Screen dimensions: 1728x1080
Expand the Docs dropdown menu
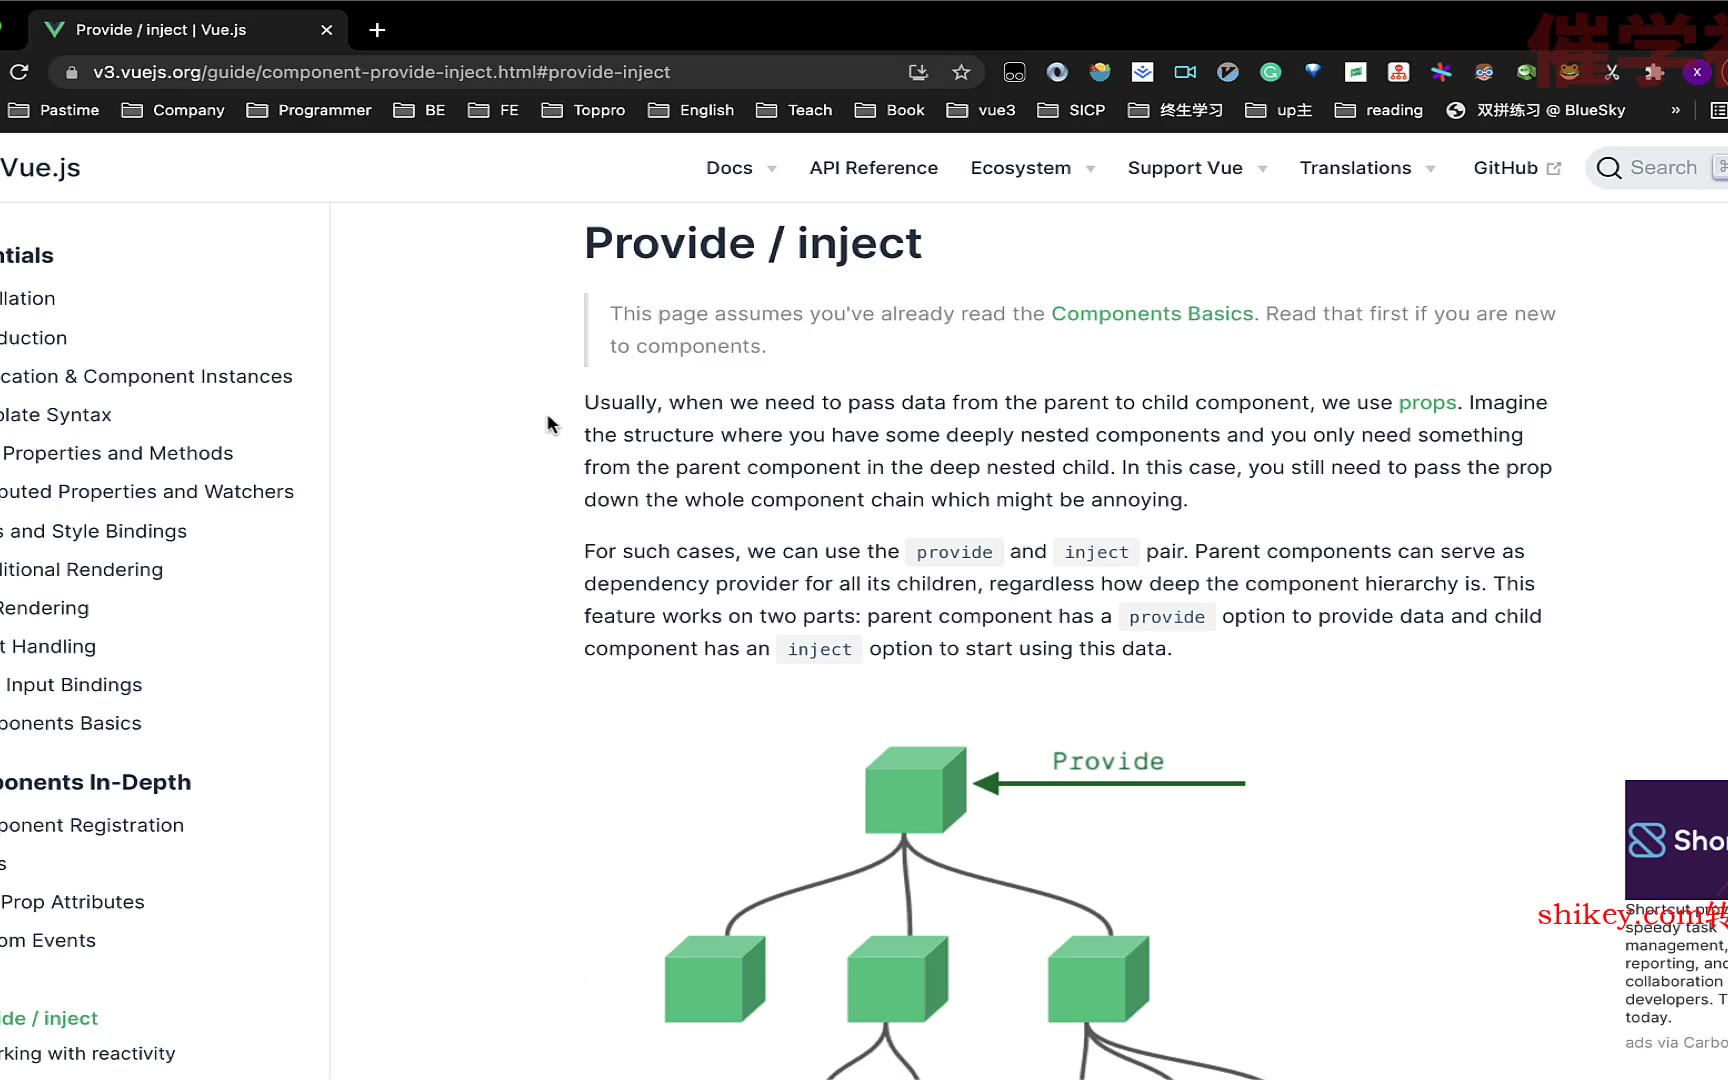point(741,168)
